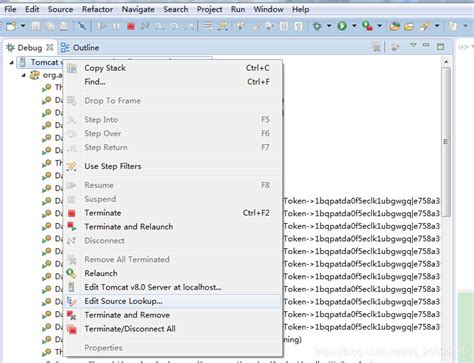Maximize the Debug view panel
The width and height of the screenshot is (474, 363).
[x=440, y=47]
